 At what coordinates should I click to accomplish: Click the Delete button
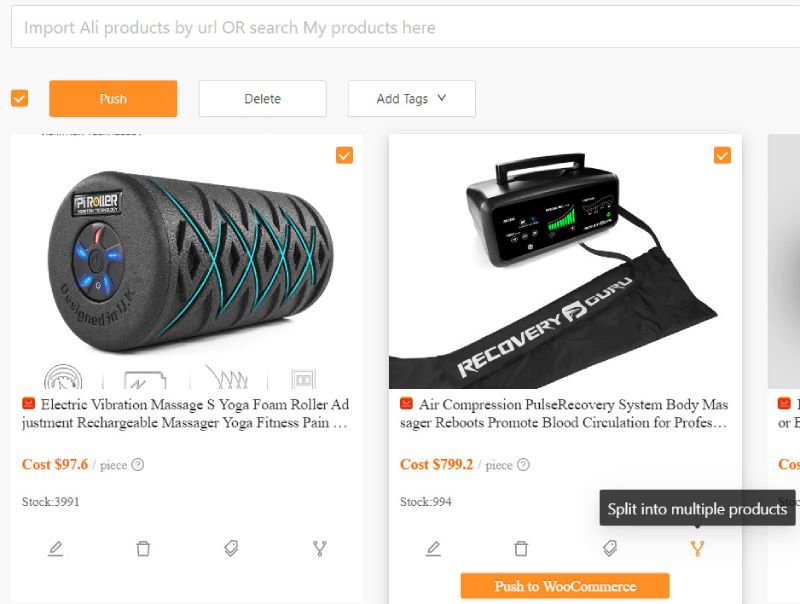click(262, 98)
